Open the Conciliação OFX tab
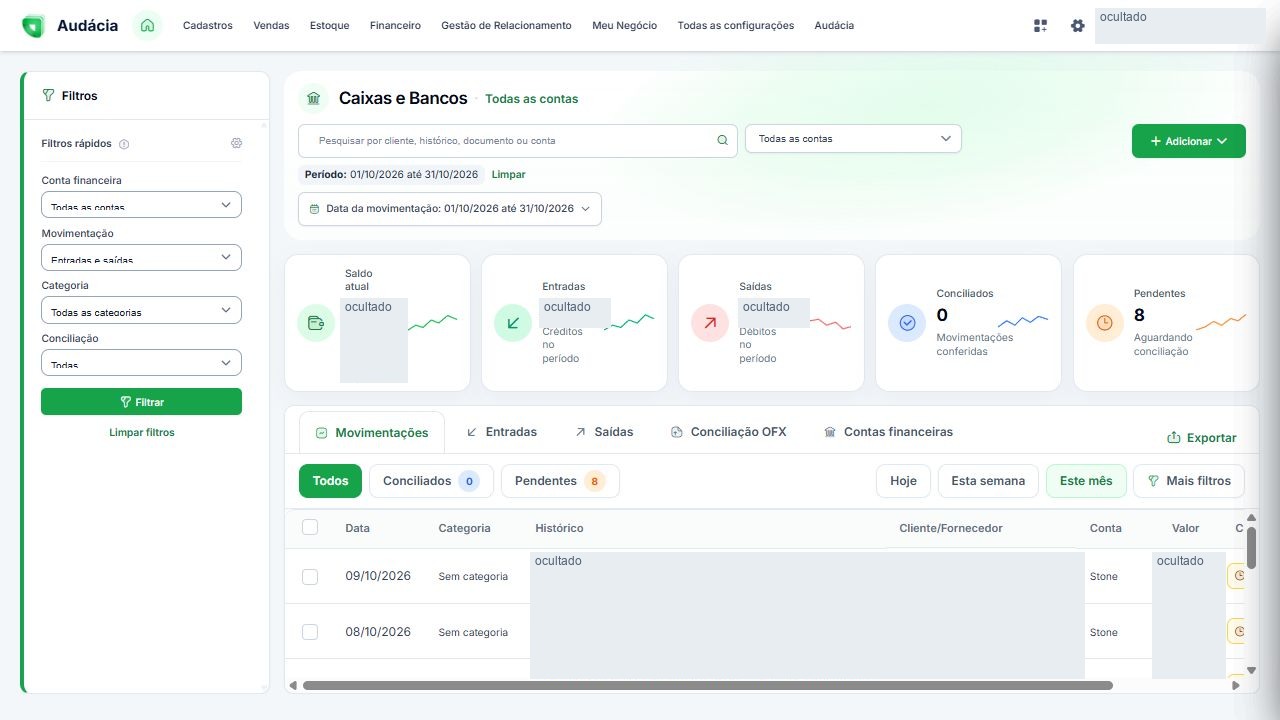 pos(728,432)
